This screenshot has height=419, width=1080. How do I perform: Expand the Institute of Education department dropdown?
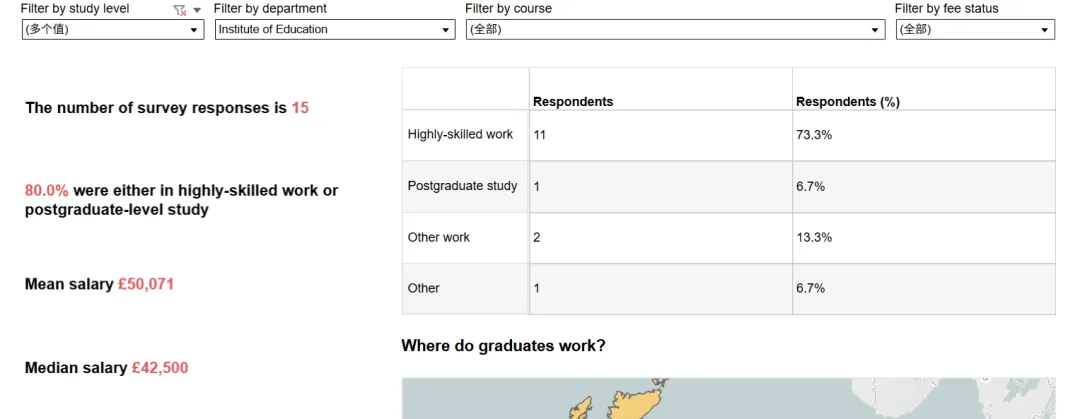[335, 30]
